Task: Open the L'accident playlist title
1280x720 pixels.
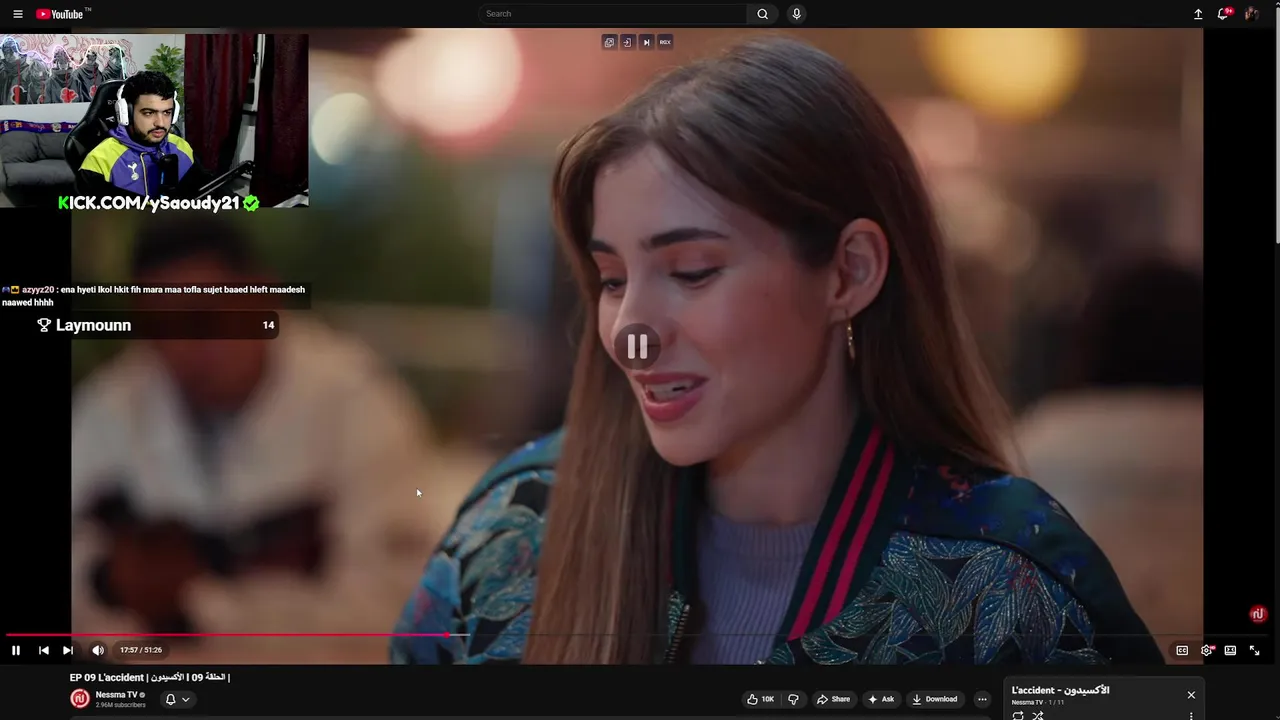Action: pos(1060,690)
